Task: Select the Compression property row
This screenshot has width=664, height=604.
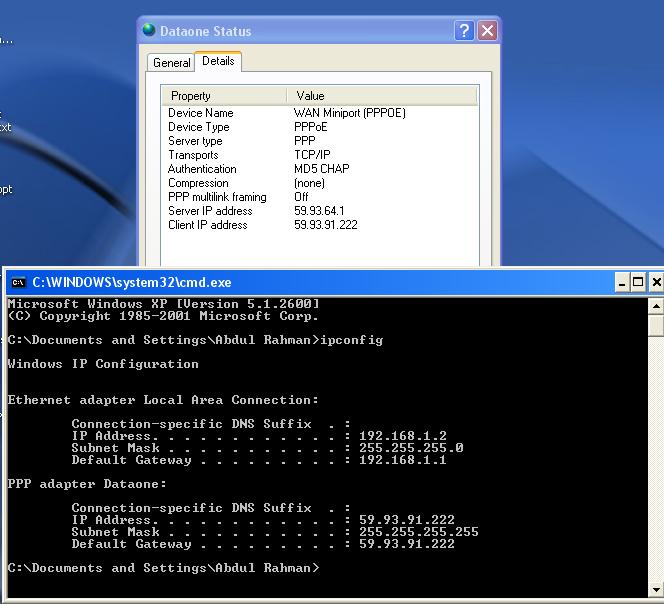Action: click(320, 183)
